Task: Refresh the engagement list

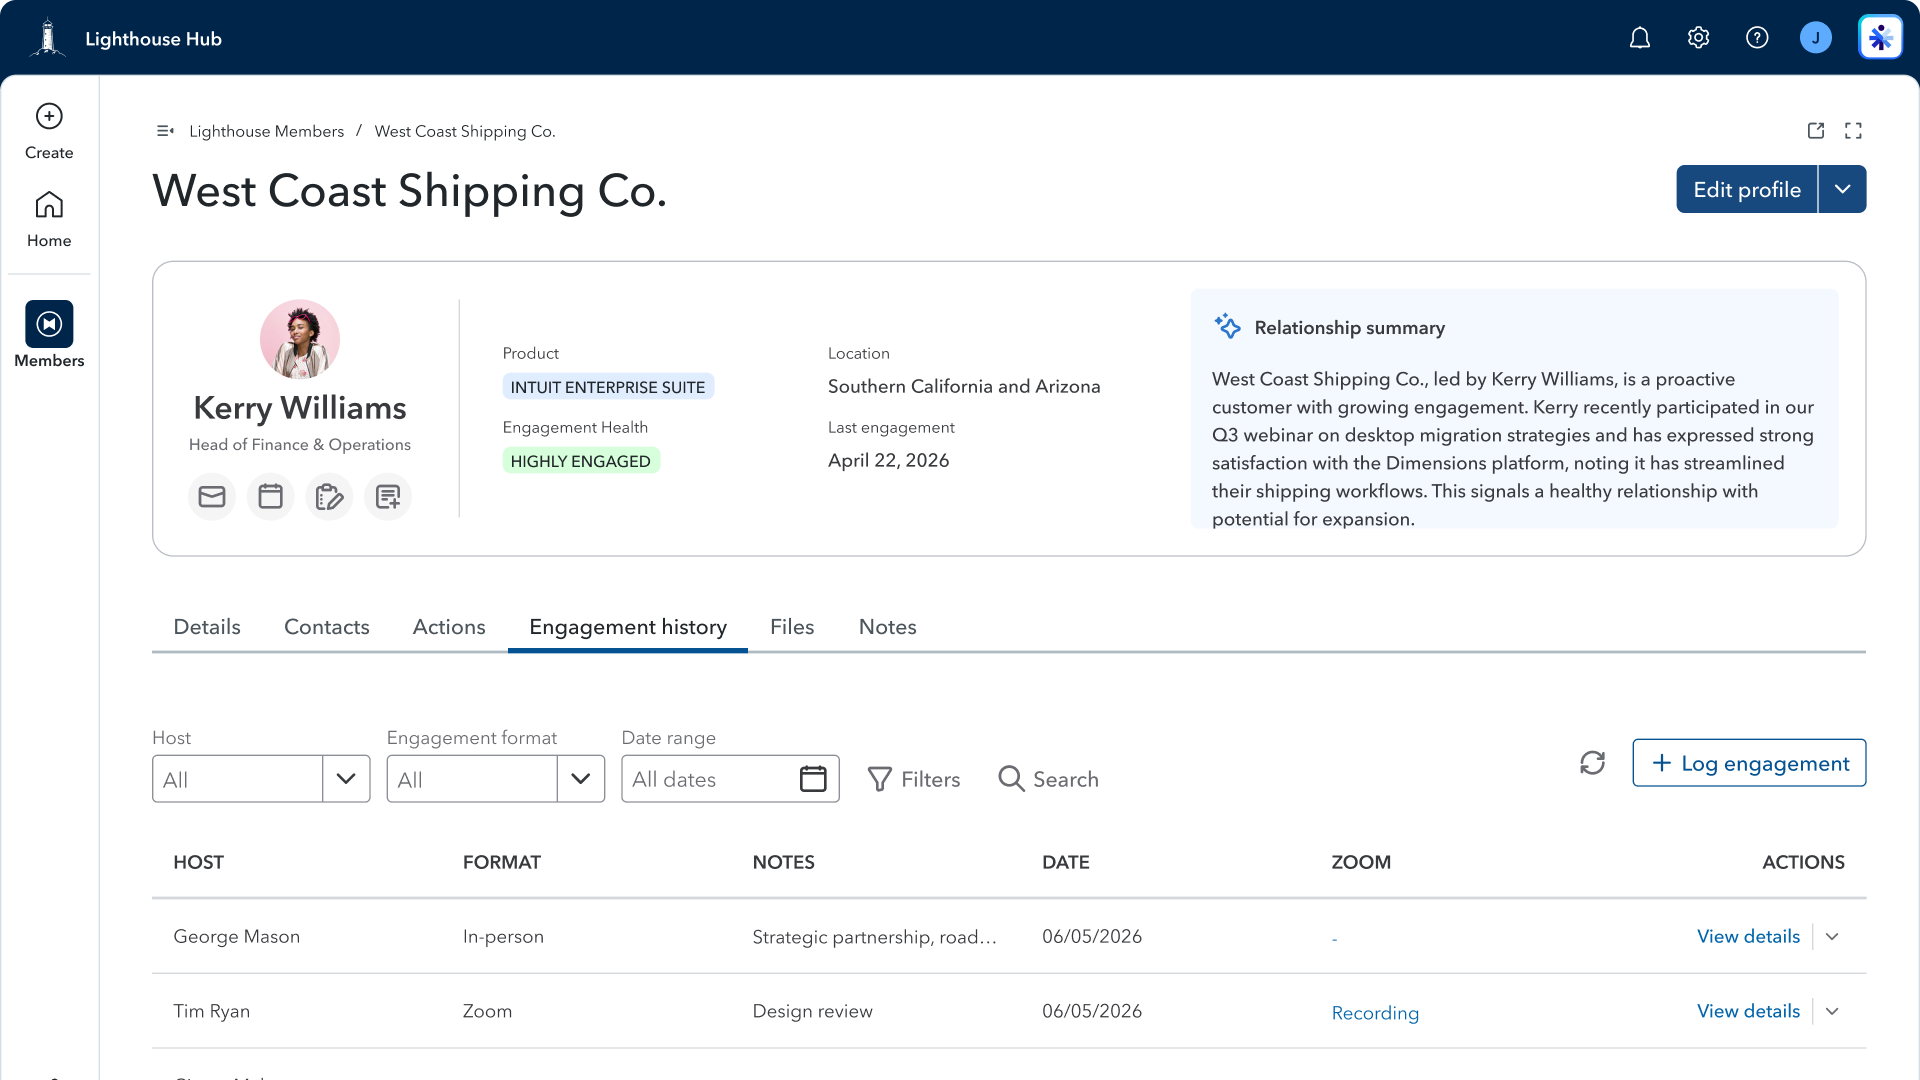Action: pyautogui.click(x=1593, y=763)
